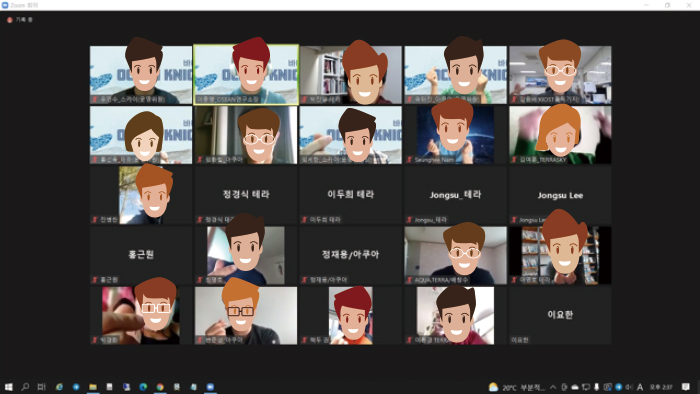
Task: Open Google Chrome from the taskbar
Action: pos(160,387)
